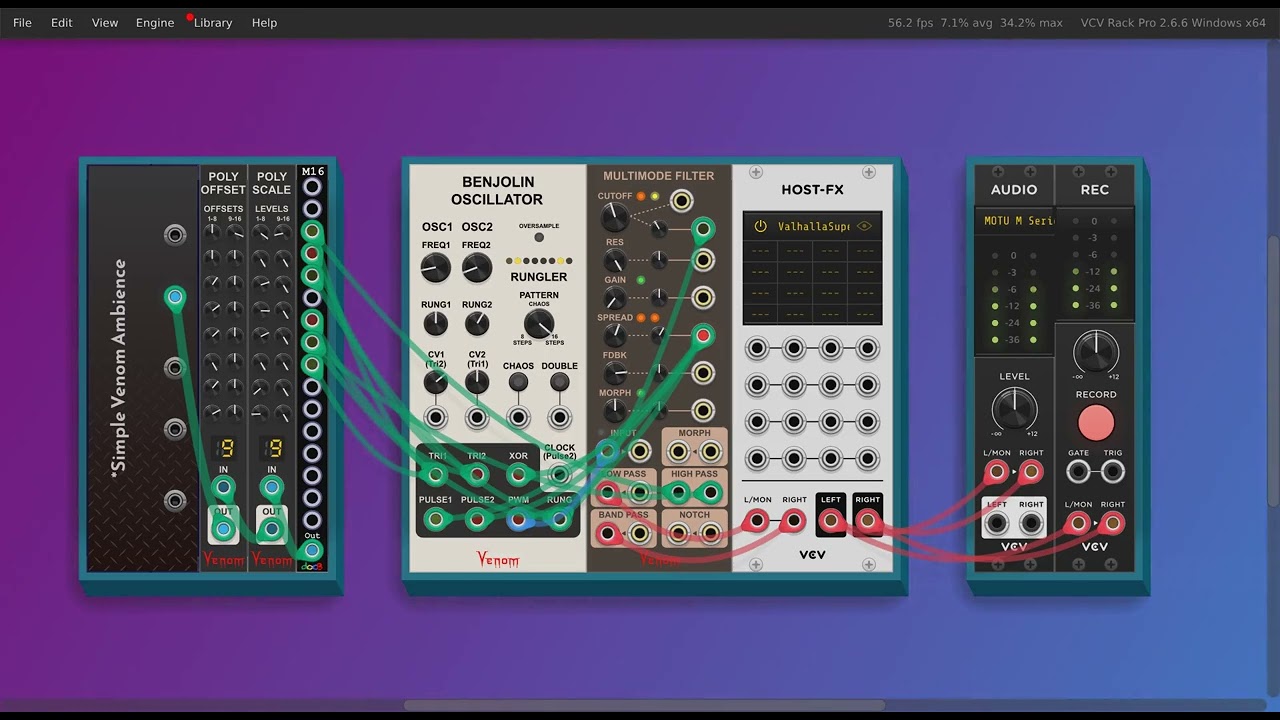The height and width of the screenshot is (720, 1280).
Task: Click the CLOCK (Pulse2) input jack
Action: coord(560,475)
